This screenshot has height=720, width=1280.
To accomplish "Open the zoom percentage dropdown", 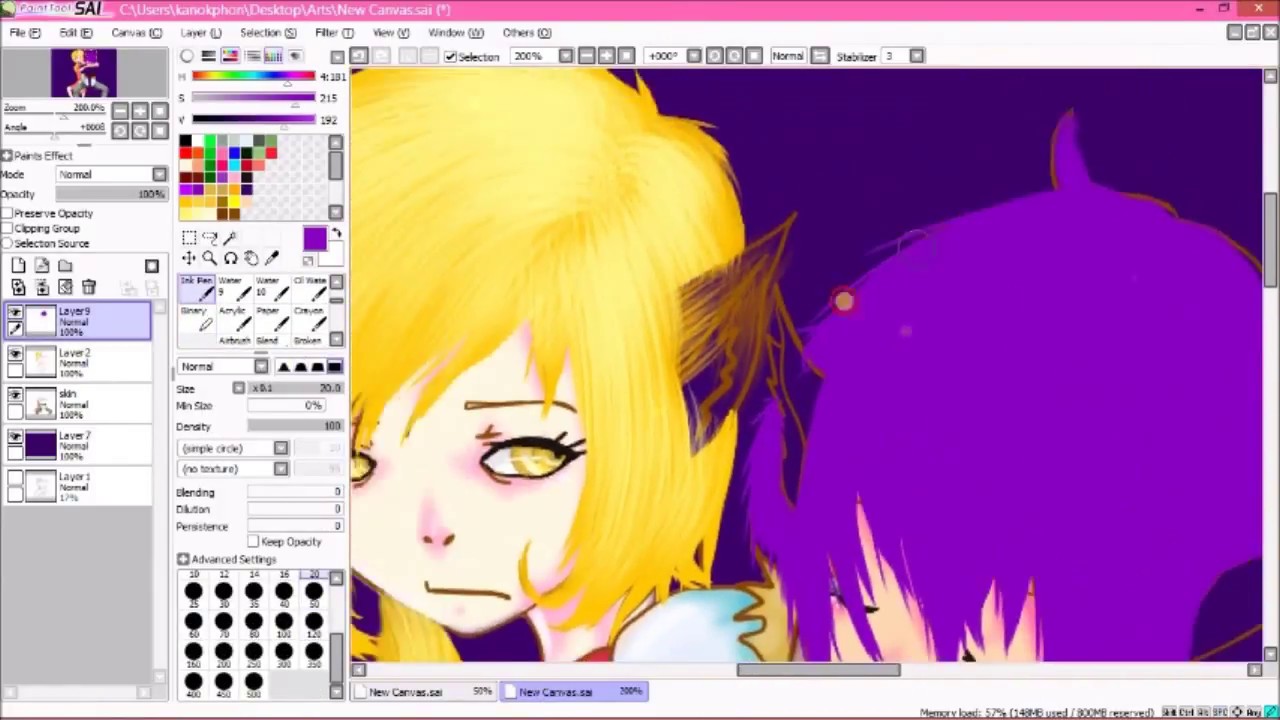I will pyautogui.click(x=566, y=56).
